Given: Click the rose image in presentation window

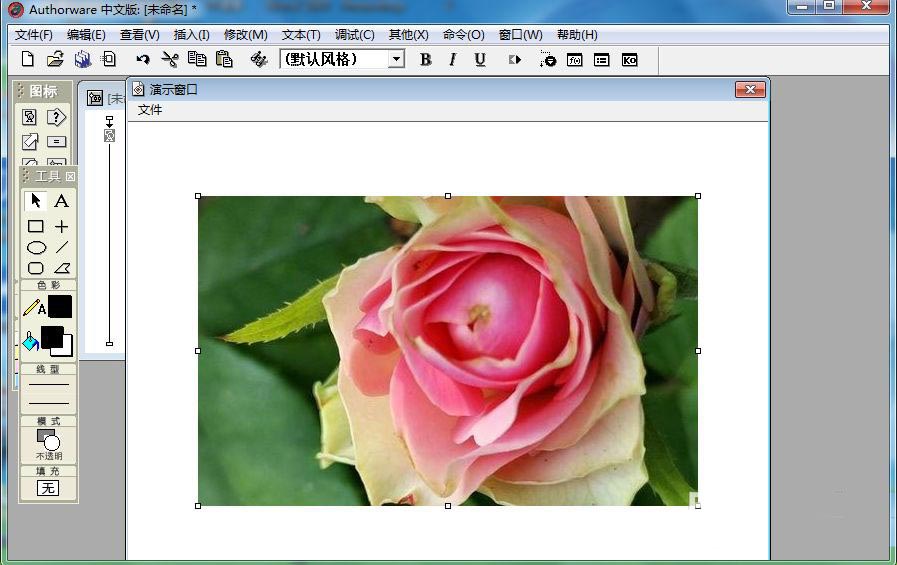Looking at the screenshot, I should click(x=447, y=350).
